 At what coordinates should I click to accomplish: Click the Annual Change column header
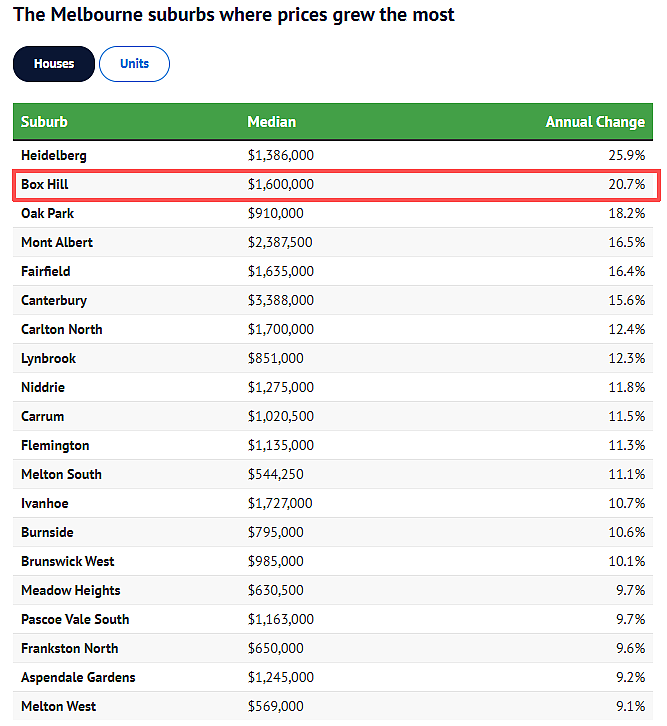tap(595, 122)
